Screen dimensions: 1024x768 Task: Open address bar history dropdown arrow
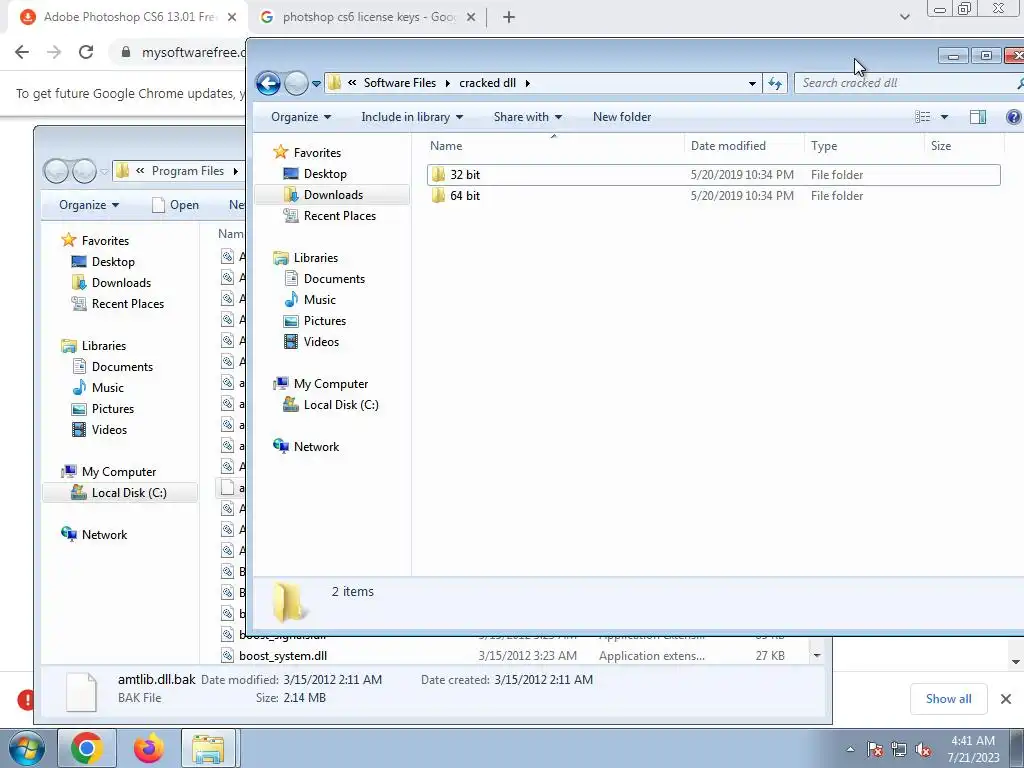[x=752, y=84]
